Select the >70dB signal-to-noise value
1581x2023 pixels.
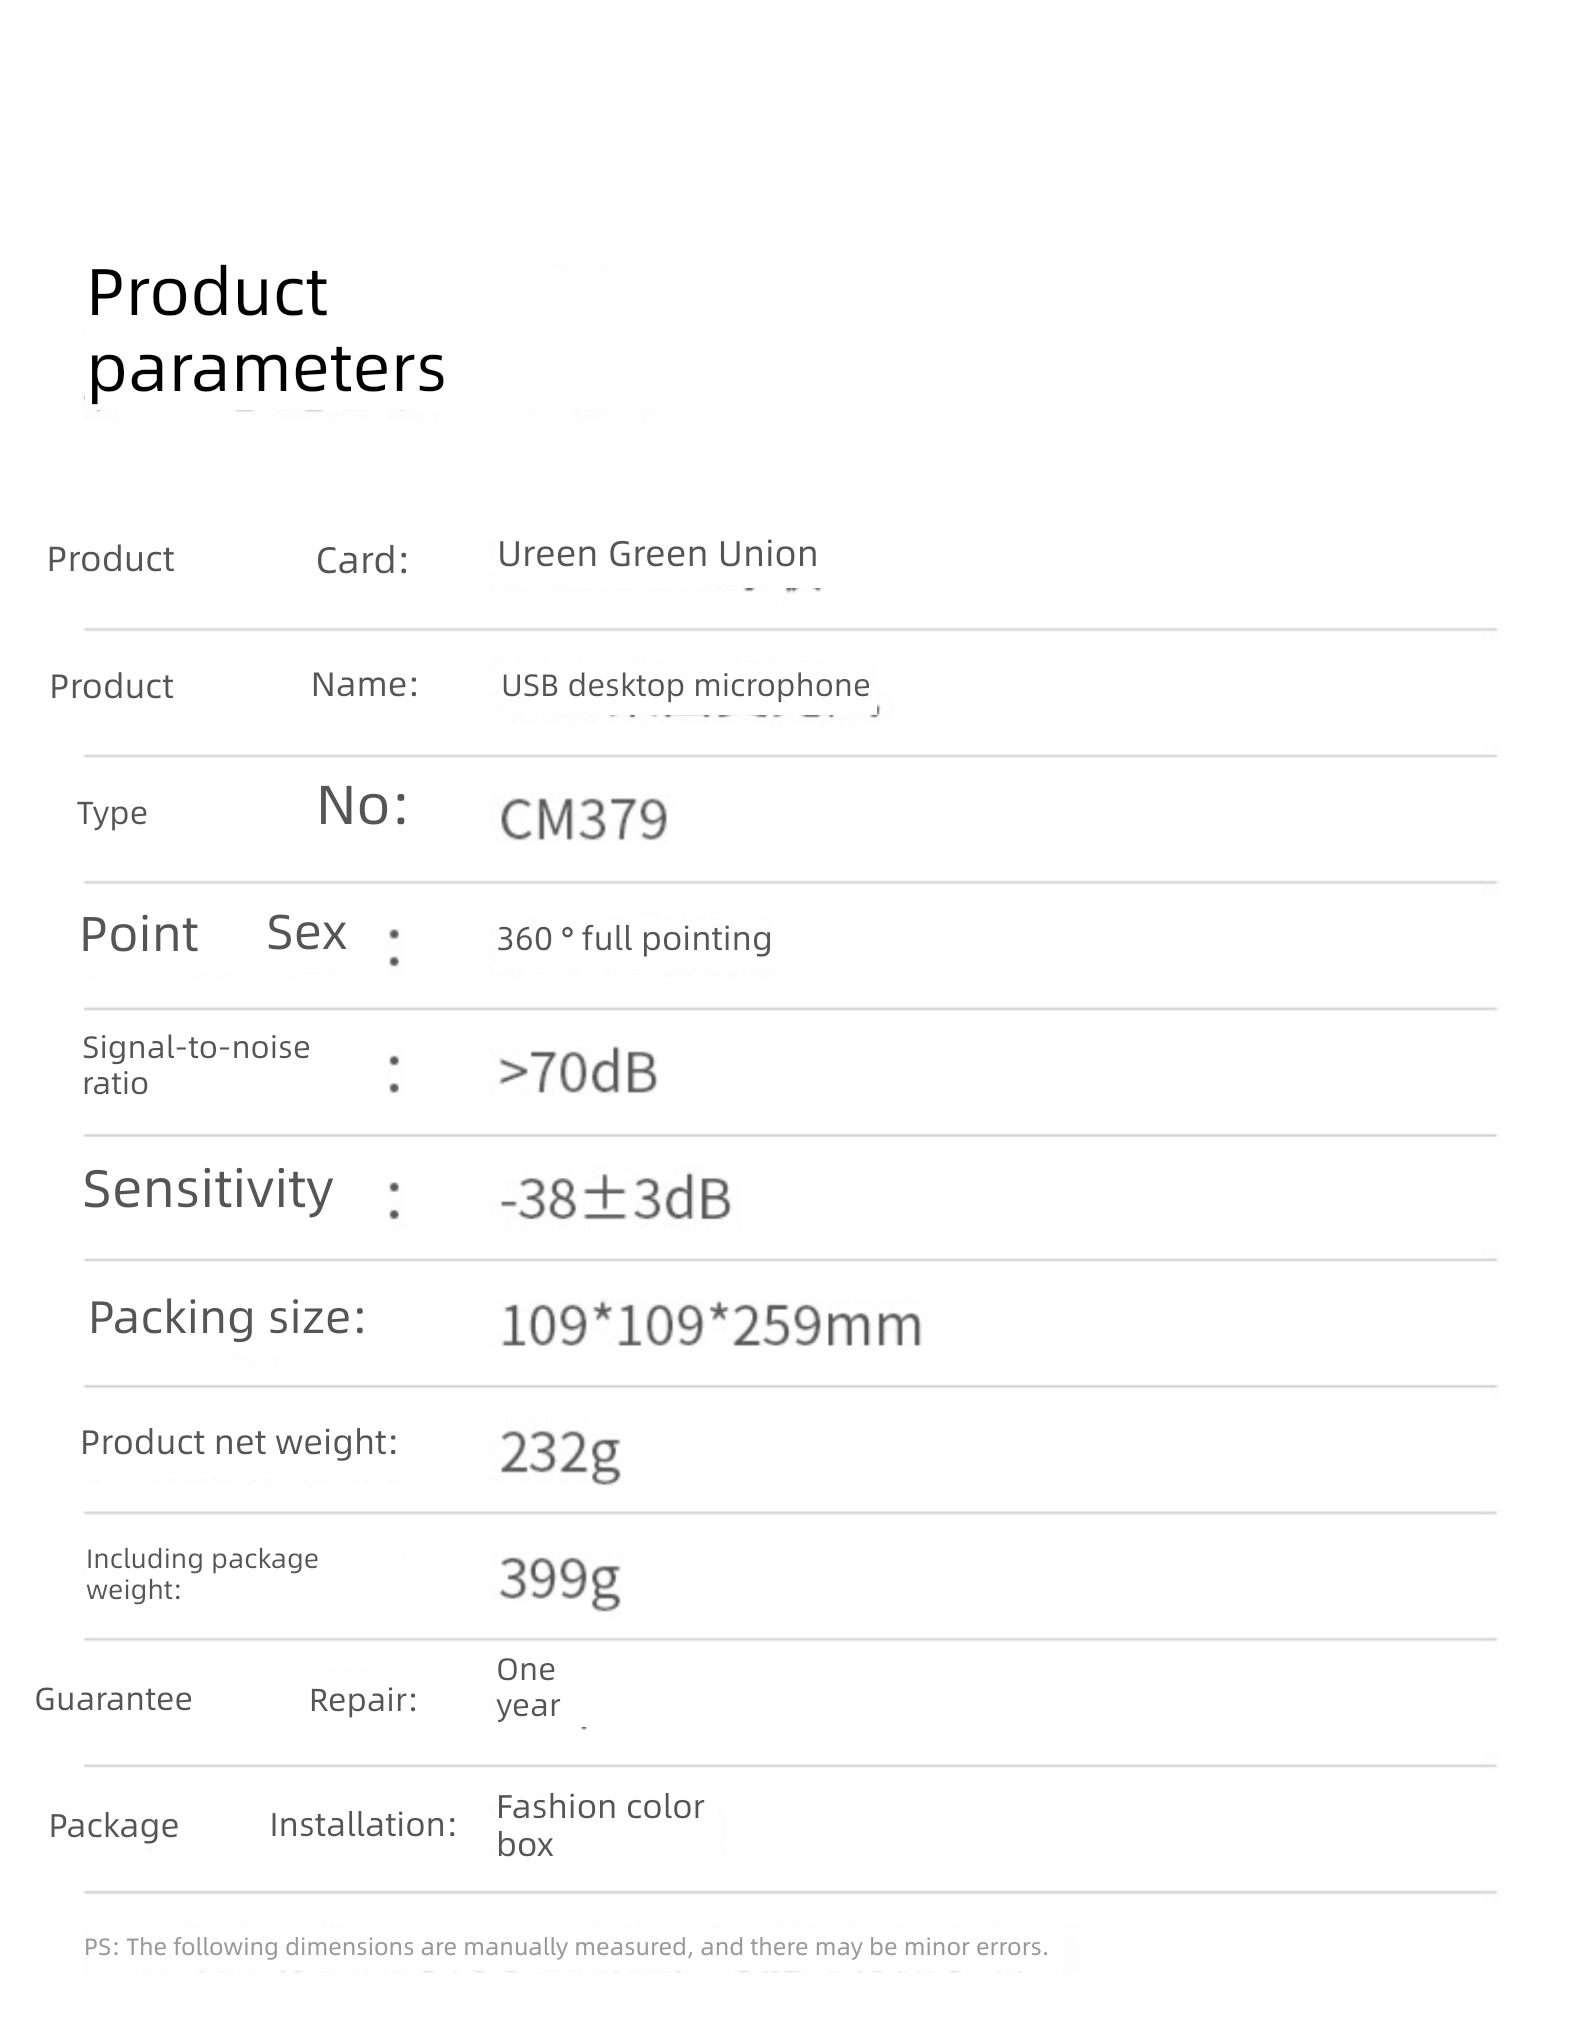tap(578, 1072)
